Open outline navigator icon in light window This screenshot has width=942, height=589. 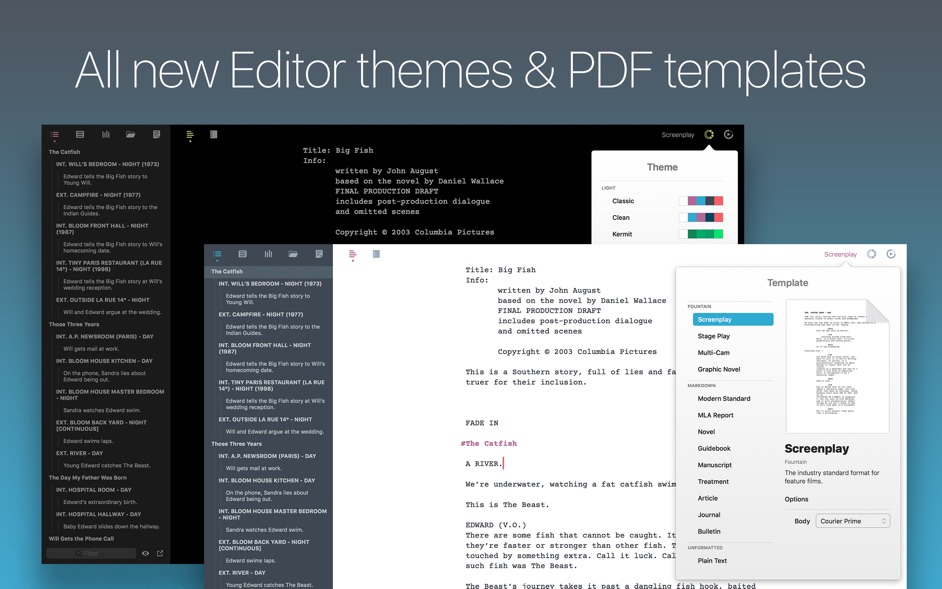coord(217,254)
